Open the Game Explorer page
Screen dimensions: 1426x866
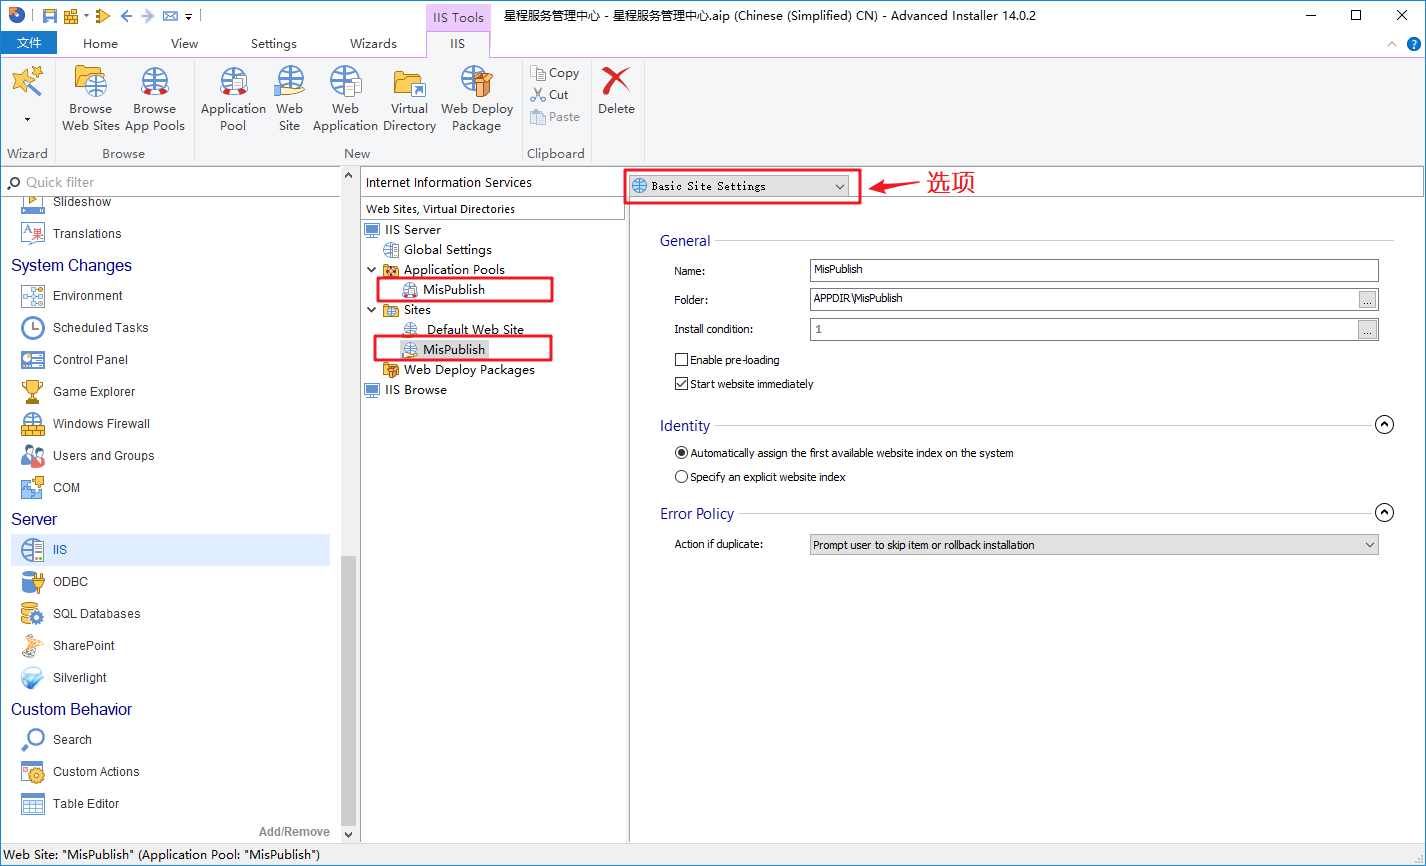click(78, 392)
